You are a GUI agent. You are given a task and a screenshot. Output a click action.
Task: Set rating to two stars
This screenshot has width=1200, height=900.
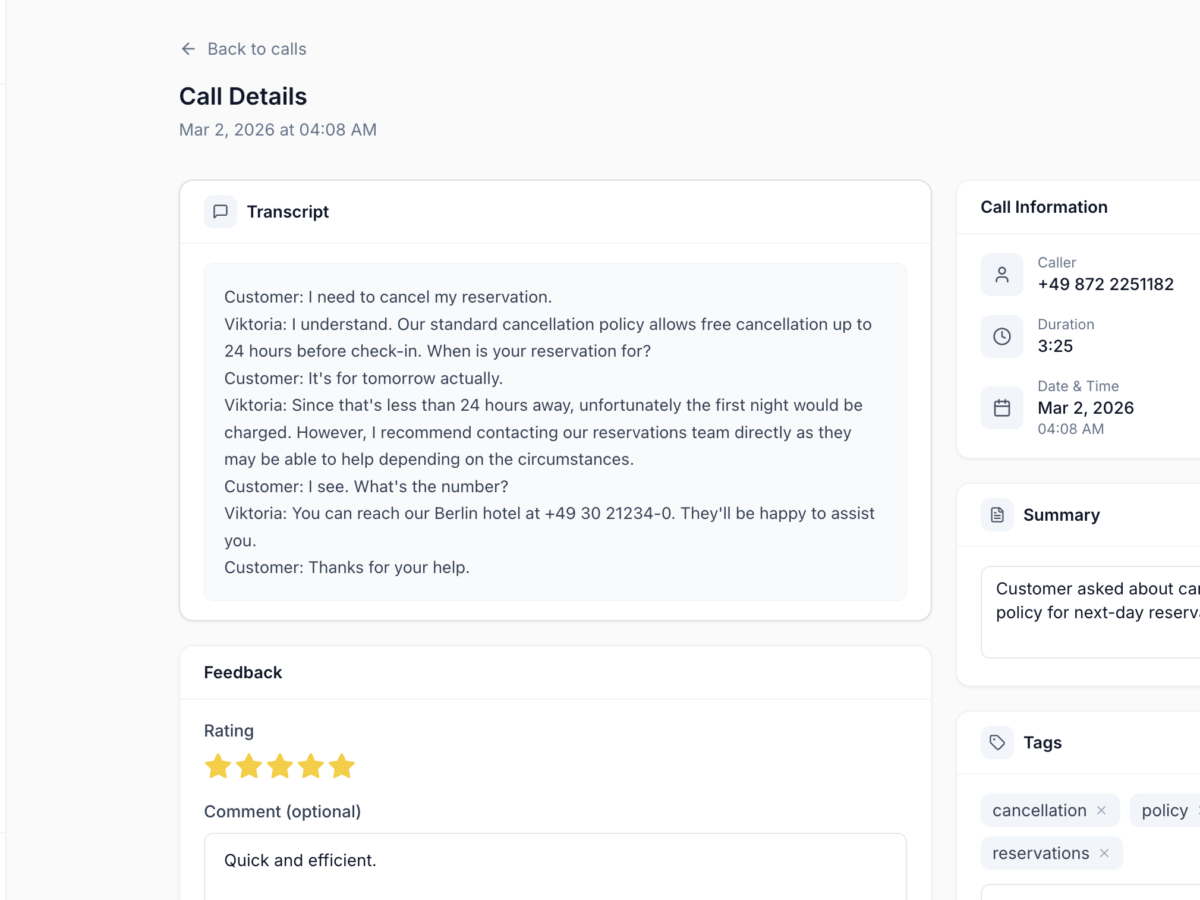pyautogui.click(x=249, y=767)
